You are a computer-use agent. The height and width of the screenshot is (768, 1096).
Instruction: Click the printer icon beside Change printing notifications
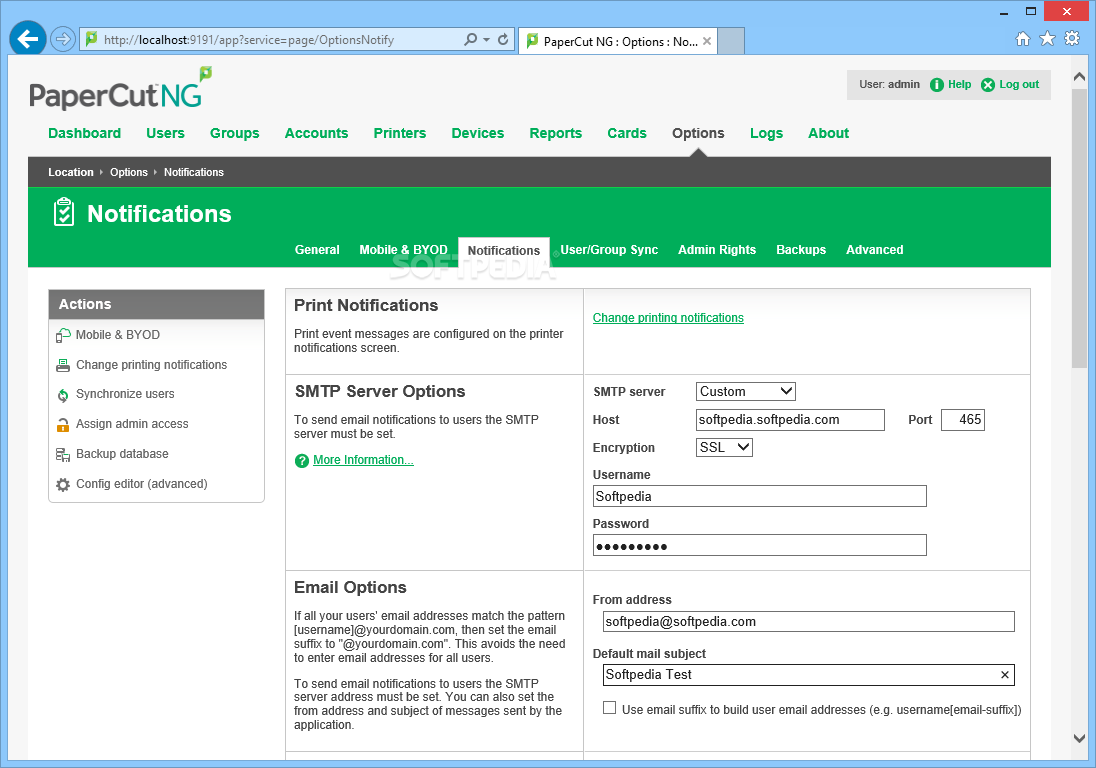[x=63, y=365]
